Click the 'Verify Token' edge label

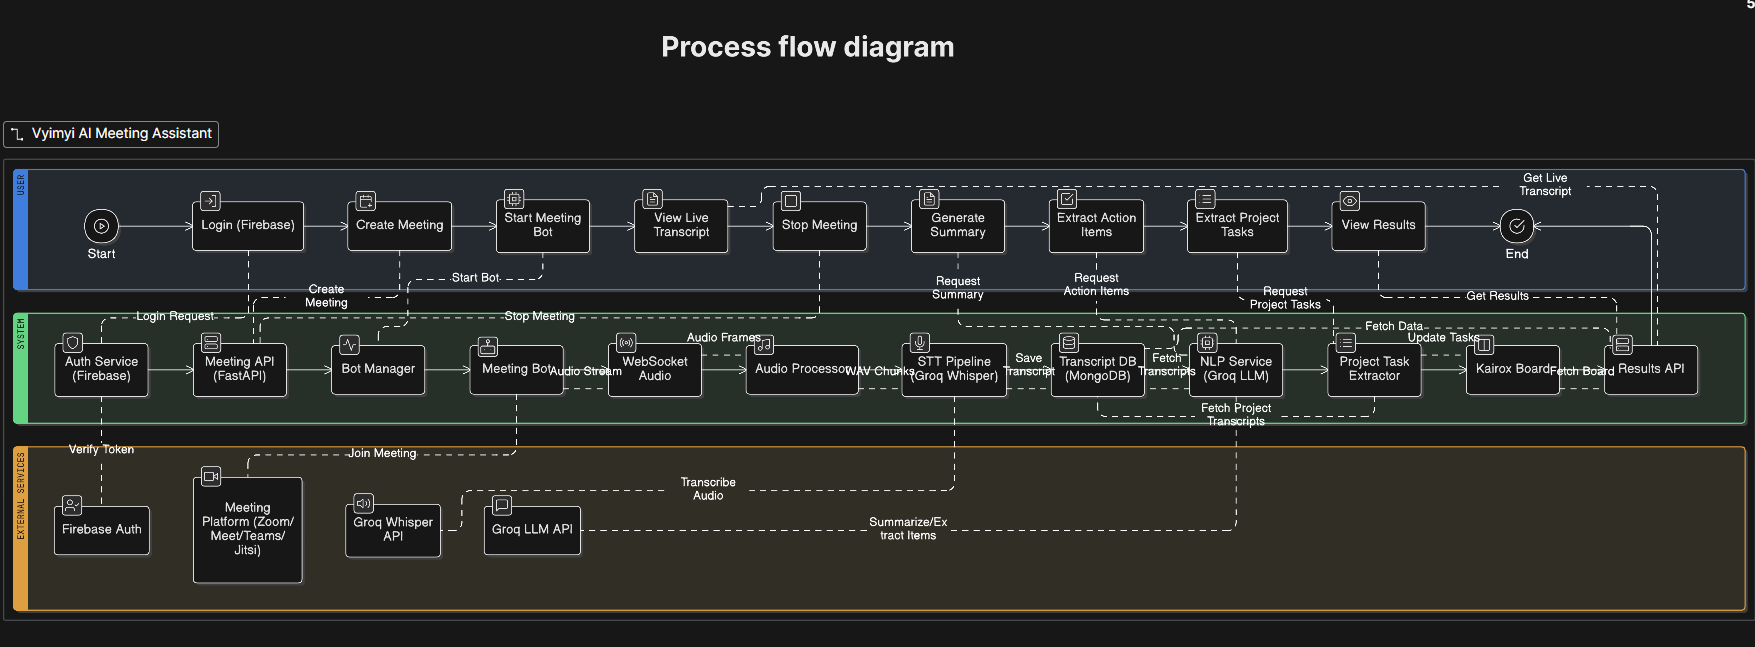coord(101,450)
